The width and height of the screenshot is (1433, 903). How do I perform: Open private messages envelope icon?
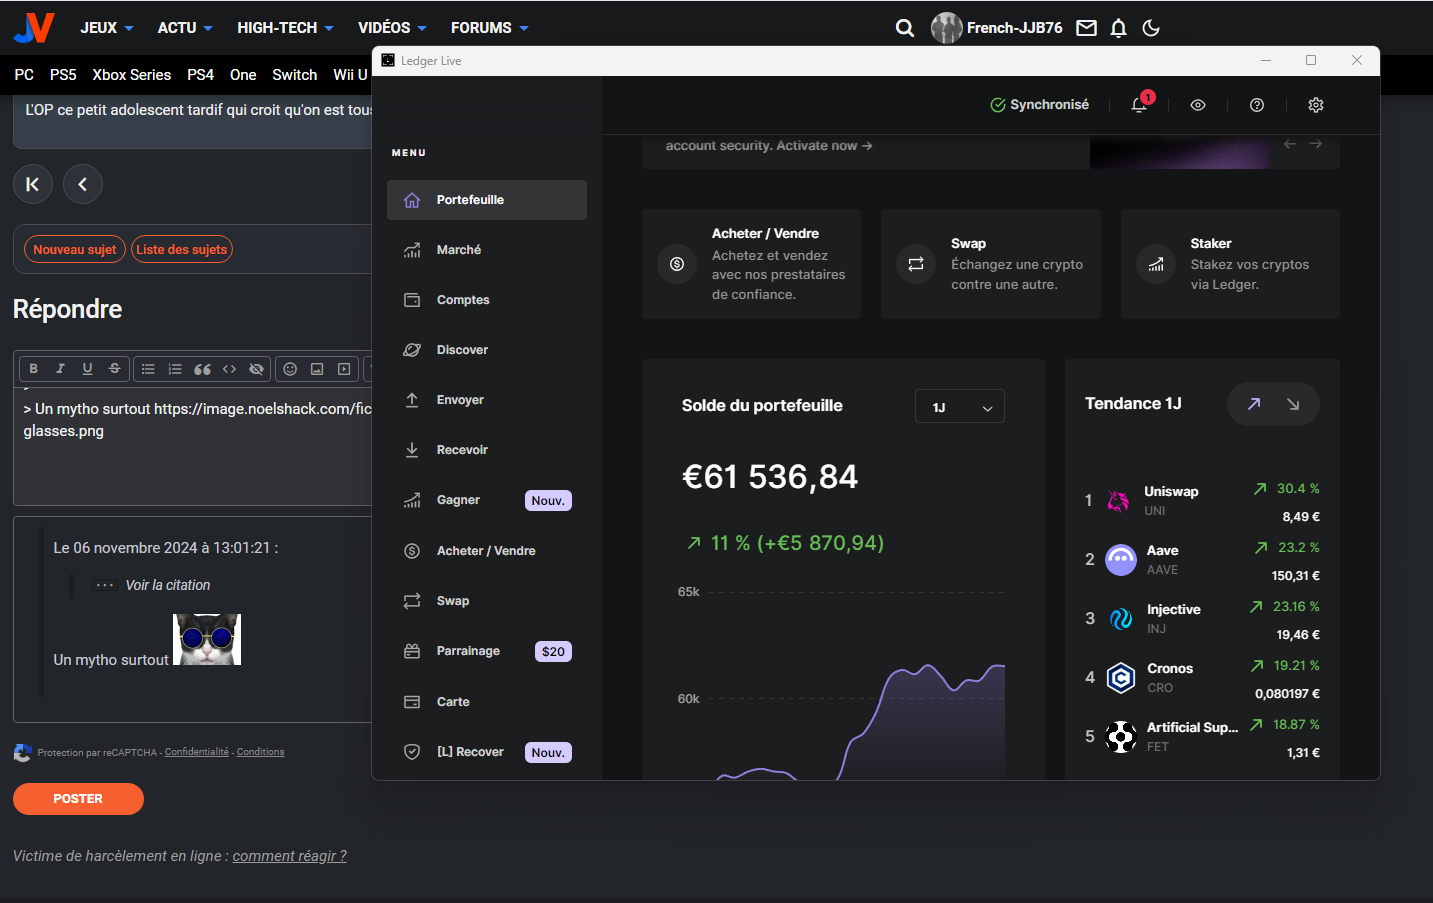1086,28
